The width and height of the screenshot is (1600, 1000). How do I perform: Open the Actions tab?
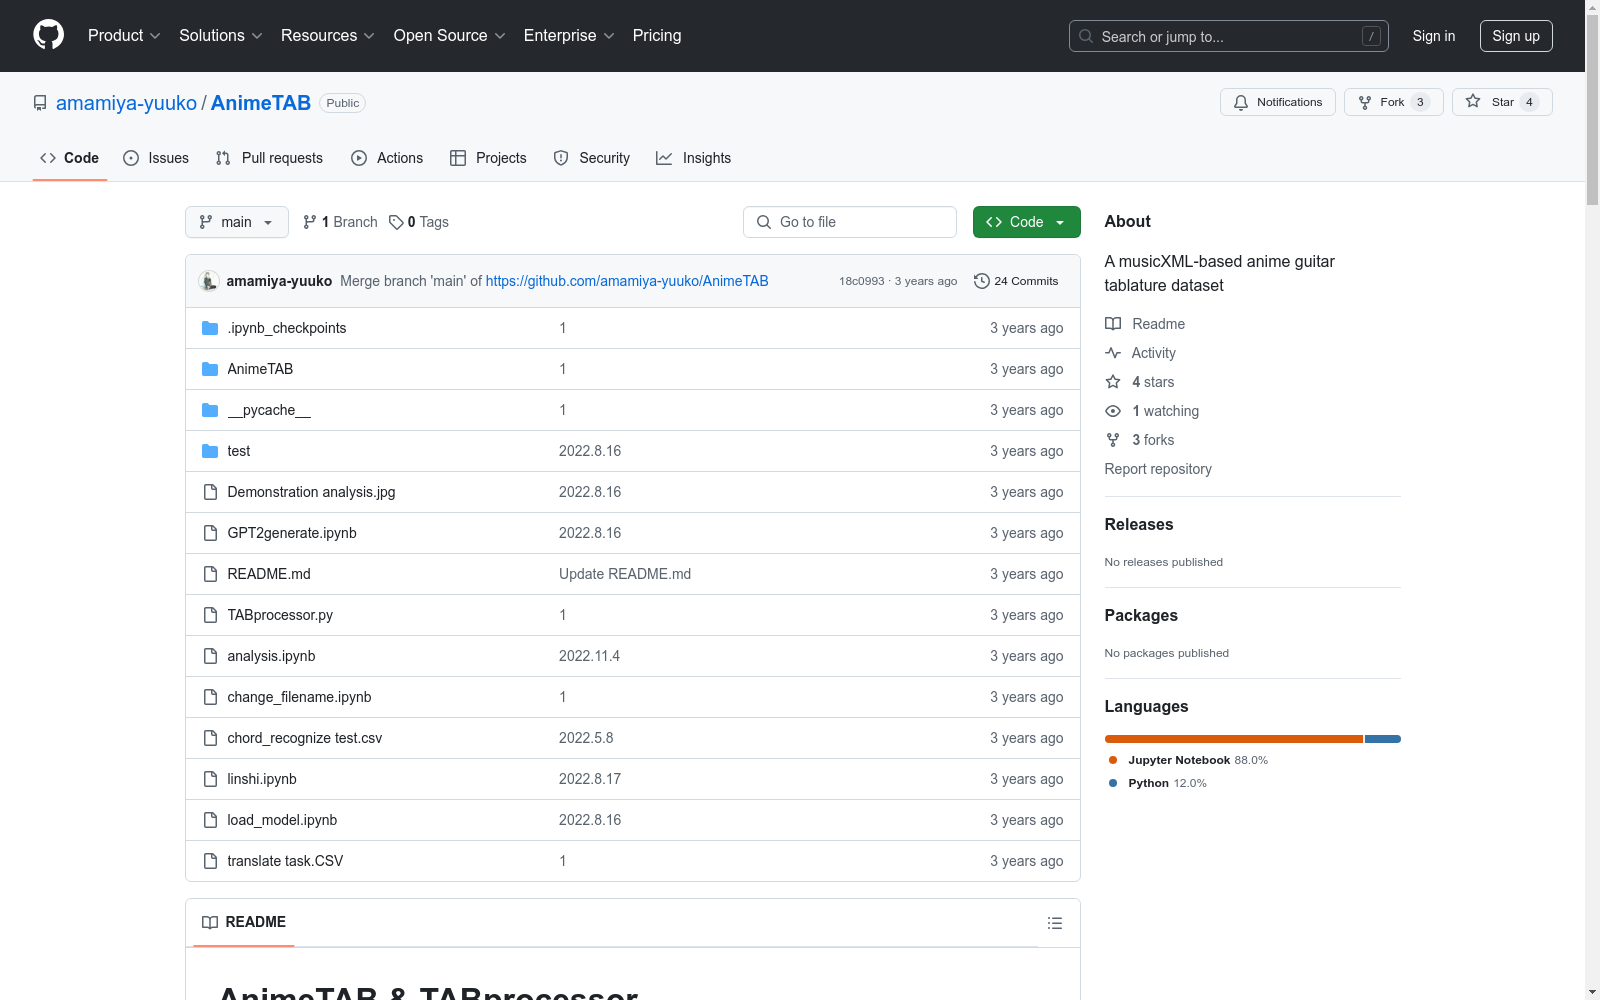click(x=387, y=158)
